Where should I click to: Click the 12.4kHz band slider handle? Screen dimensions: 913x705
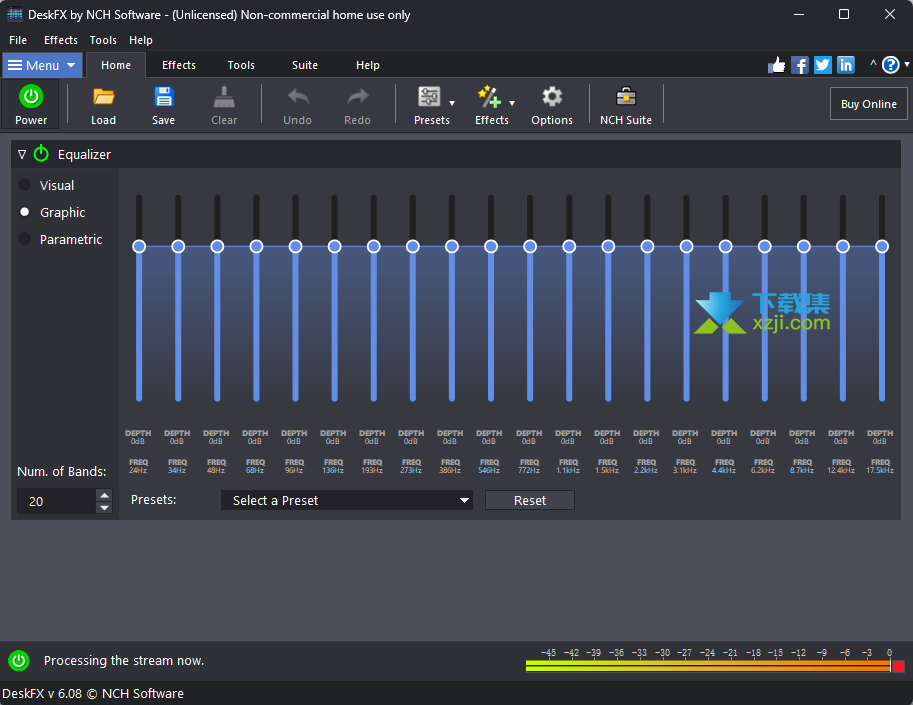[843, 246]
